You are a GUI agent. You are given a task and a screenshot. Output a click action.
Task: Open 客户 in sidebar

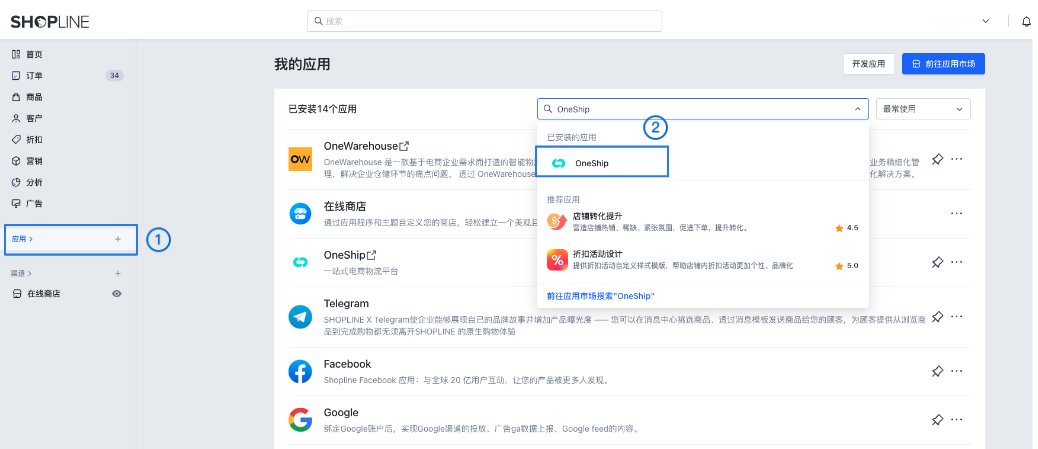[x=34, y=118]
